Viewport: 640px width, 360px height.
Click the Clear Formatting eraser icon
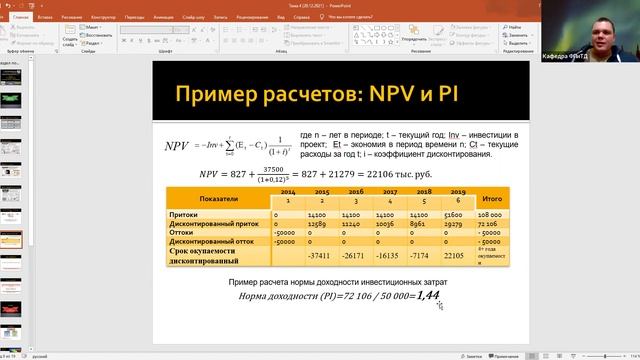pos(213,30)
